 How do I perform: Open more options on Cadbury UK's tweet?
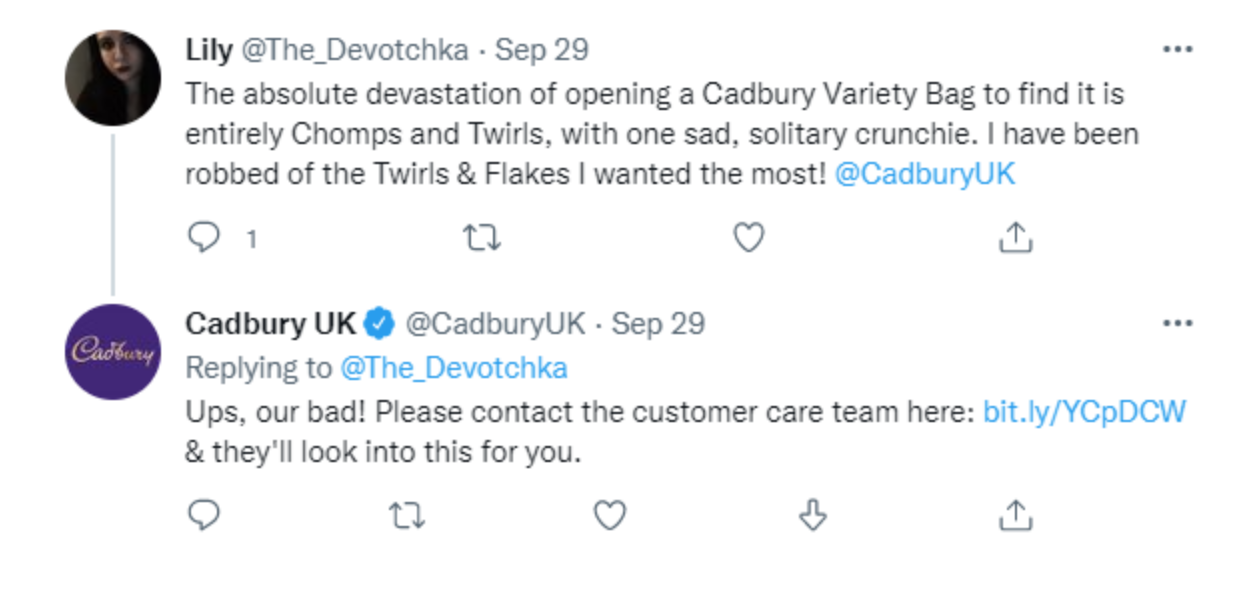[1178, 324]
